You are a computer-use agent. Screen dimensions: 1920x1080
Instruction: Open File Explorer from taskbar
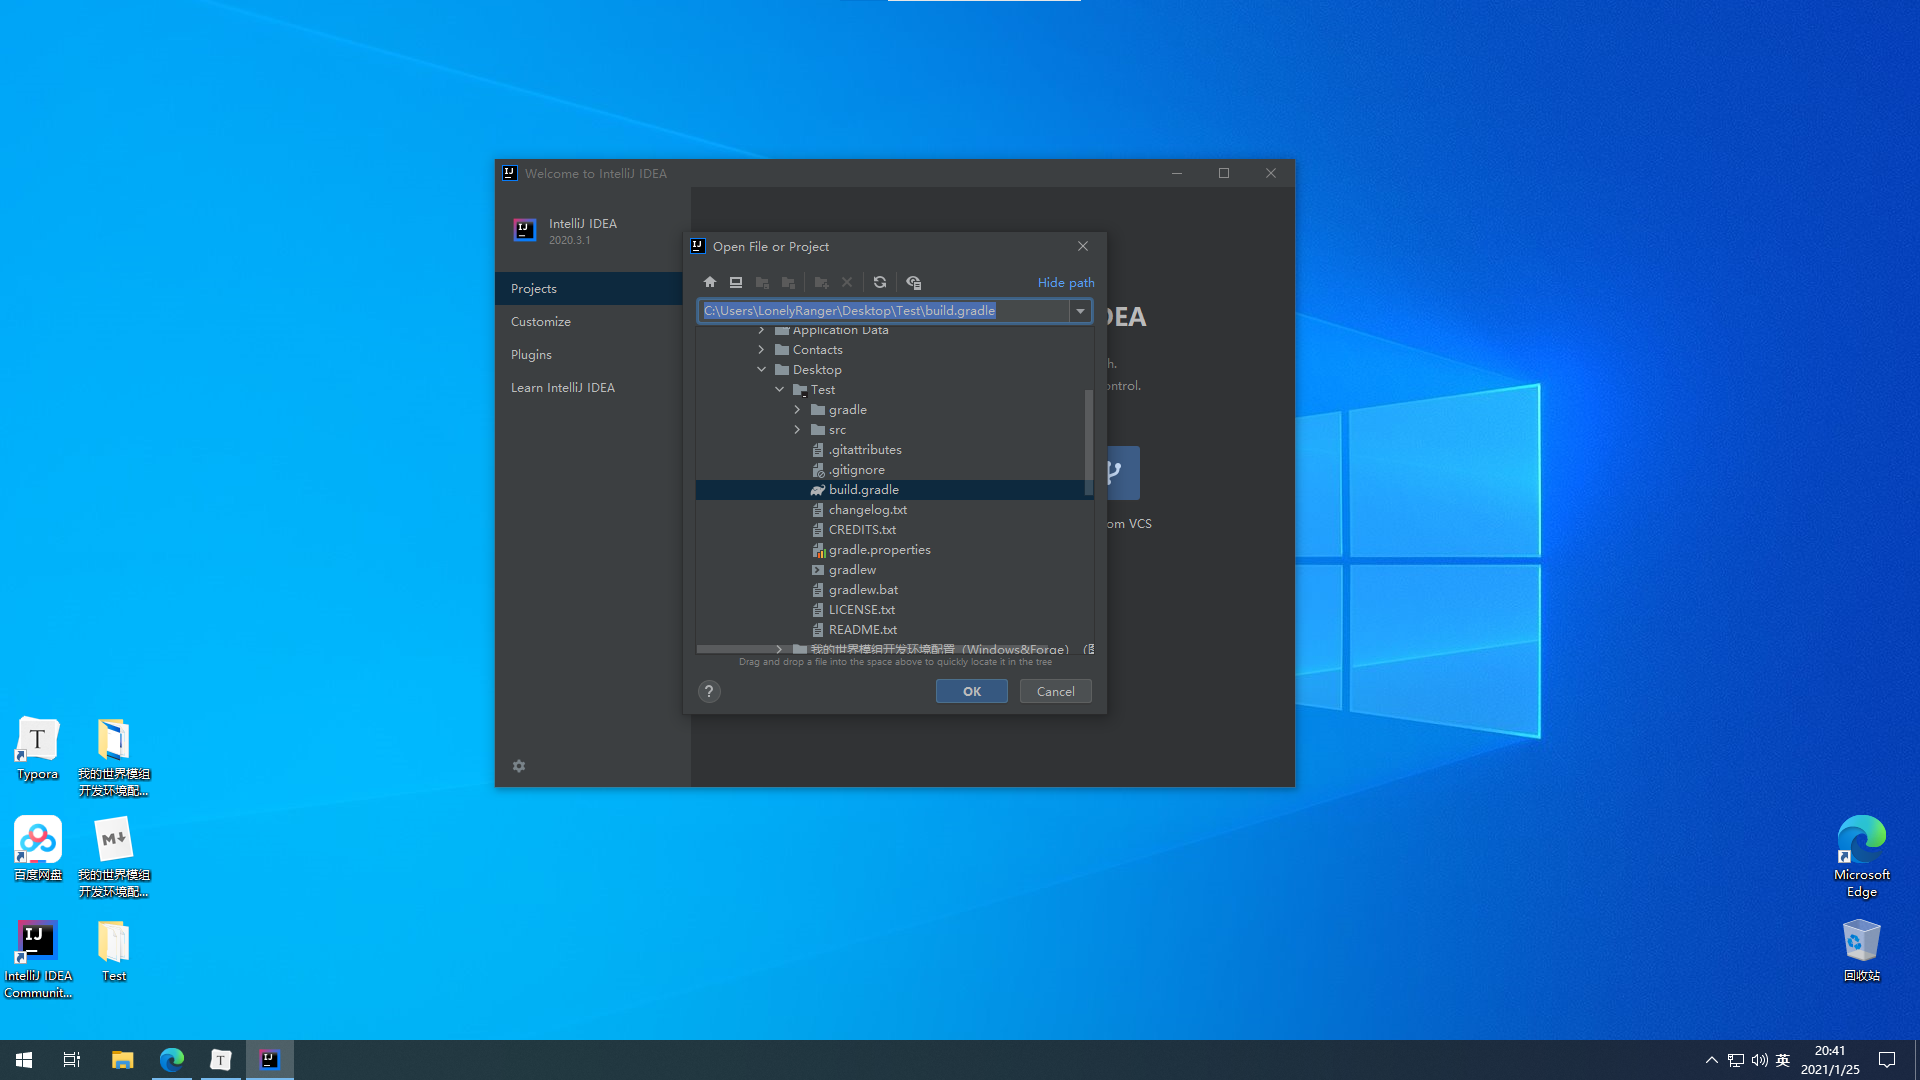[x=122, y=1059]
